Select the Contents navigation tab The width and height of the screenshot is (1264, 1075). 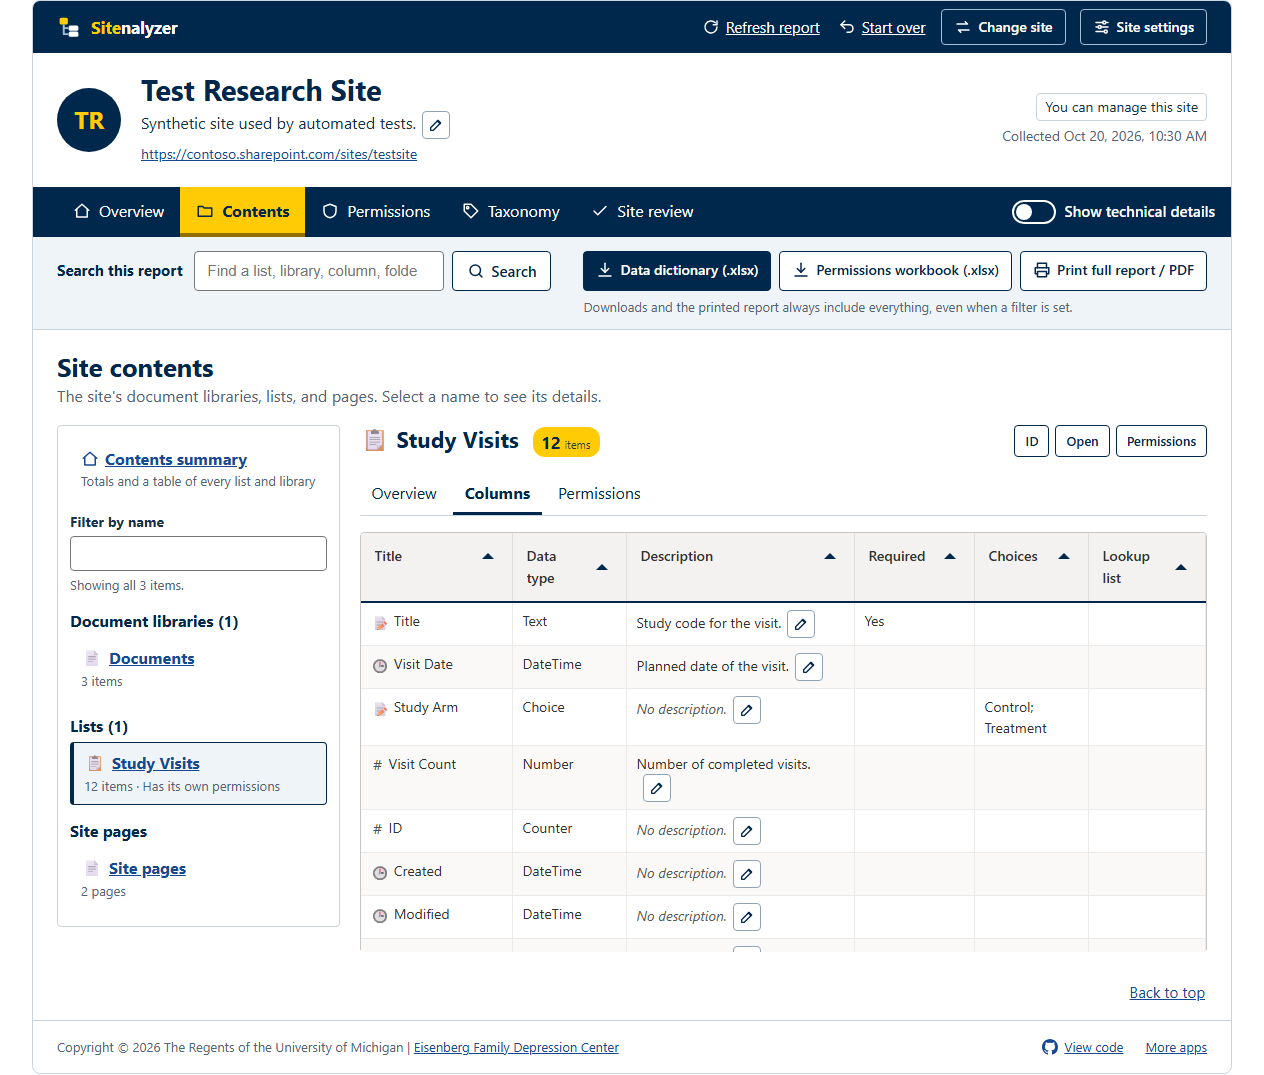pyautogui.click(x=243, y=212)
